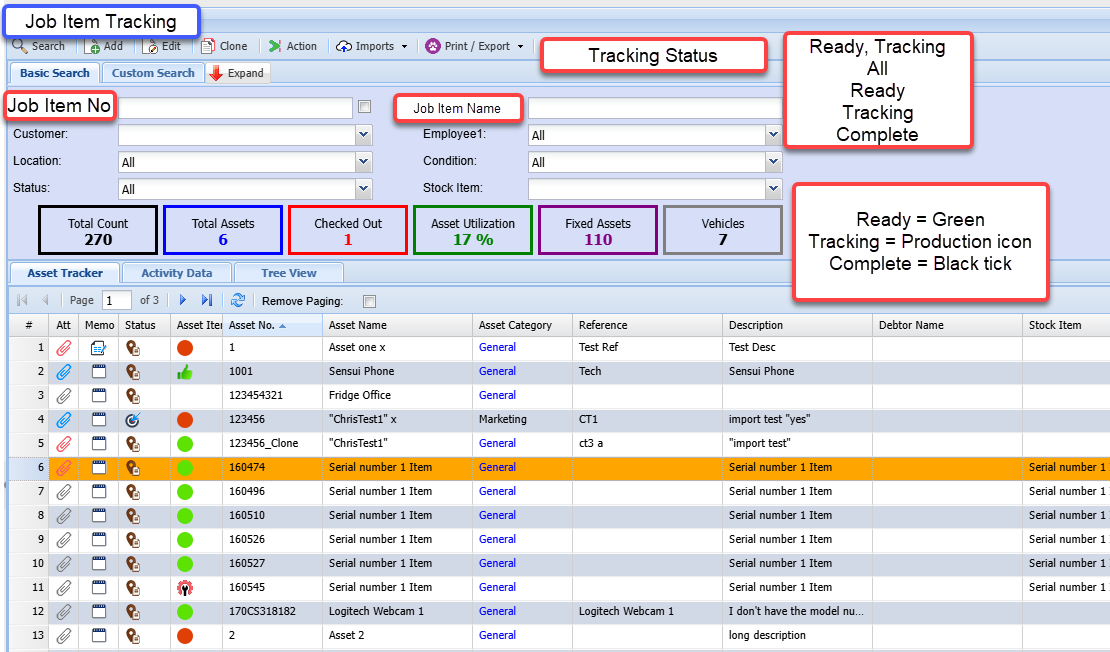Image resolution: width=1110 pixels, height=652 pixels.
Task: Tick checkbox beside Job Item No field
Action: tap(365, 107)
